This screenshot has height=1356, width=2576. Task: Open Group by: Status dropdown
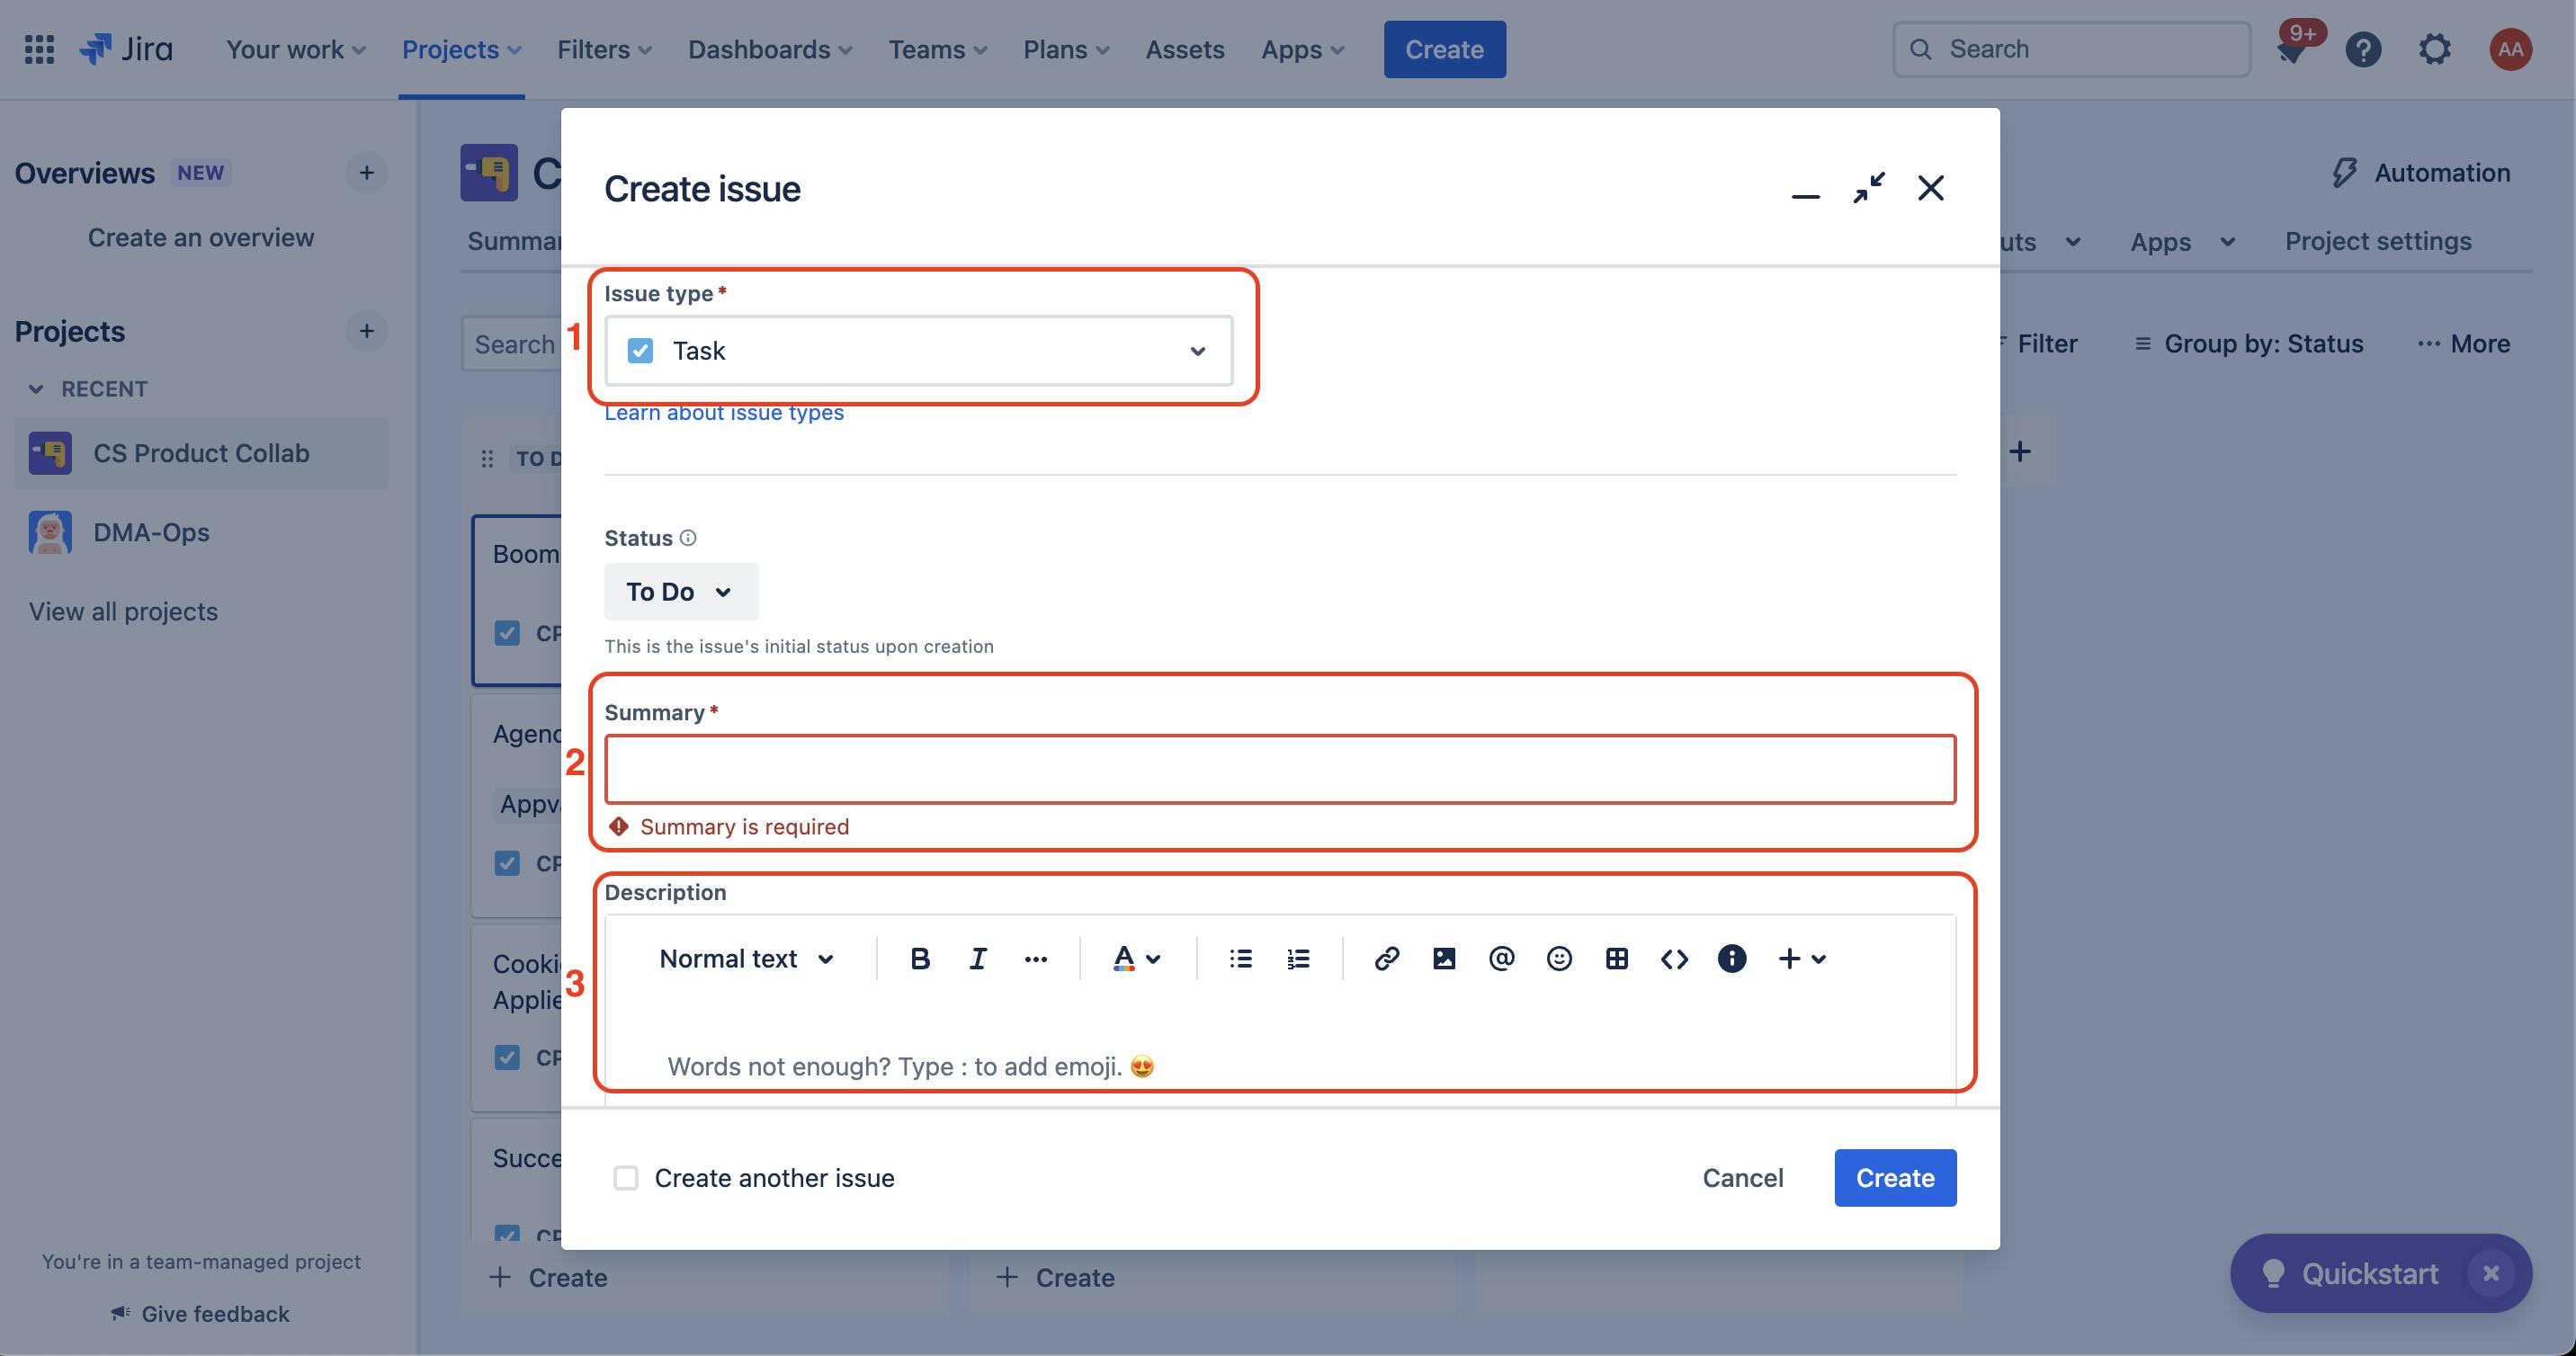2249,344
